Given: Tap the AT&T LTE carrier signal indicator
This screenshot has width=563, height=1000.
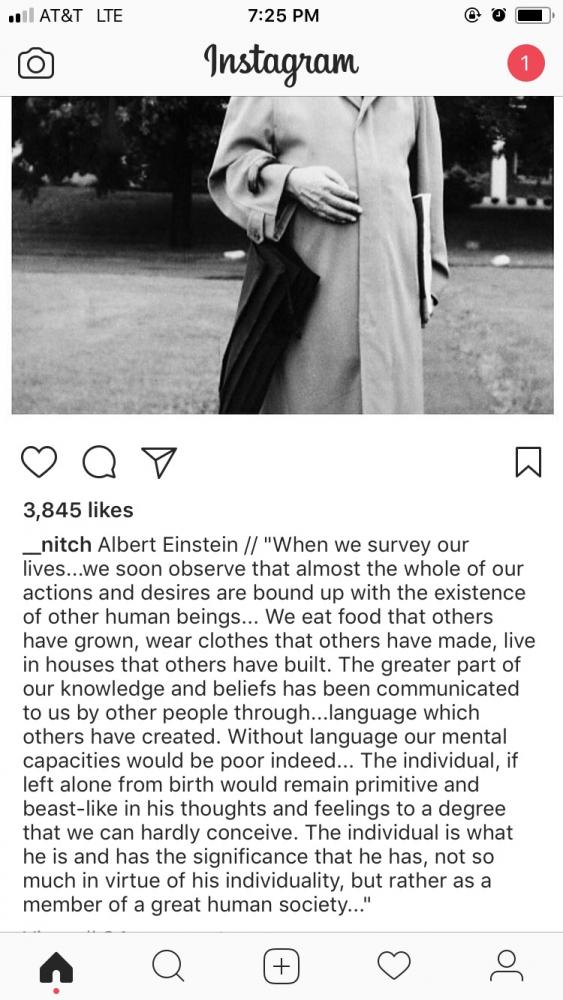Looking at the screenshot, I should pyautogui.click(x=66, y=16).
